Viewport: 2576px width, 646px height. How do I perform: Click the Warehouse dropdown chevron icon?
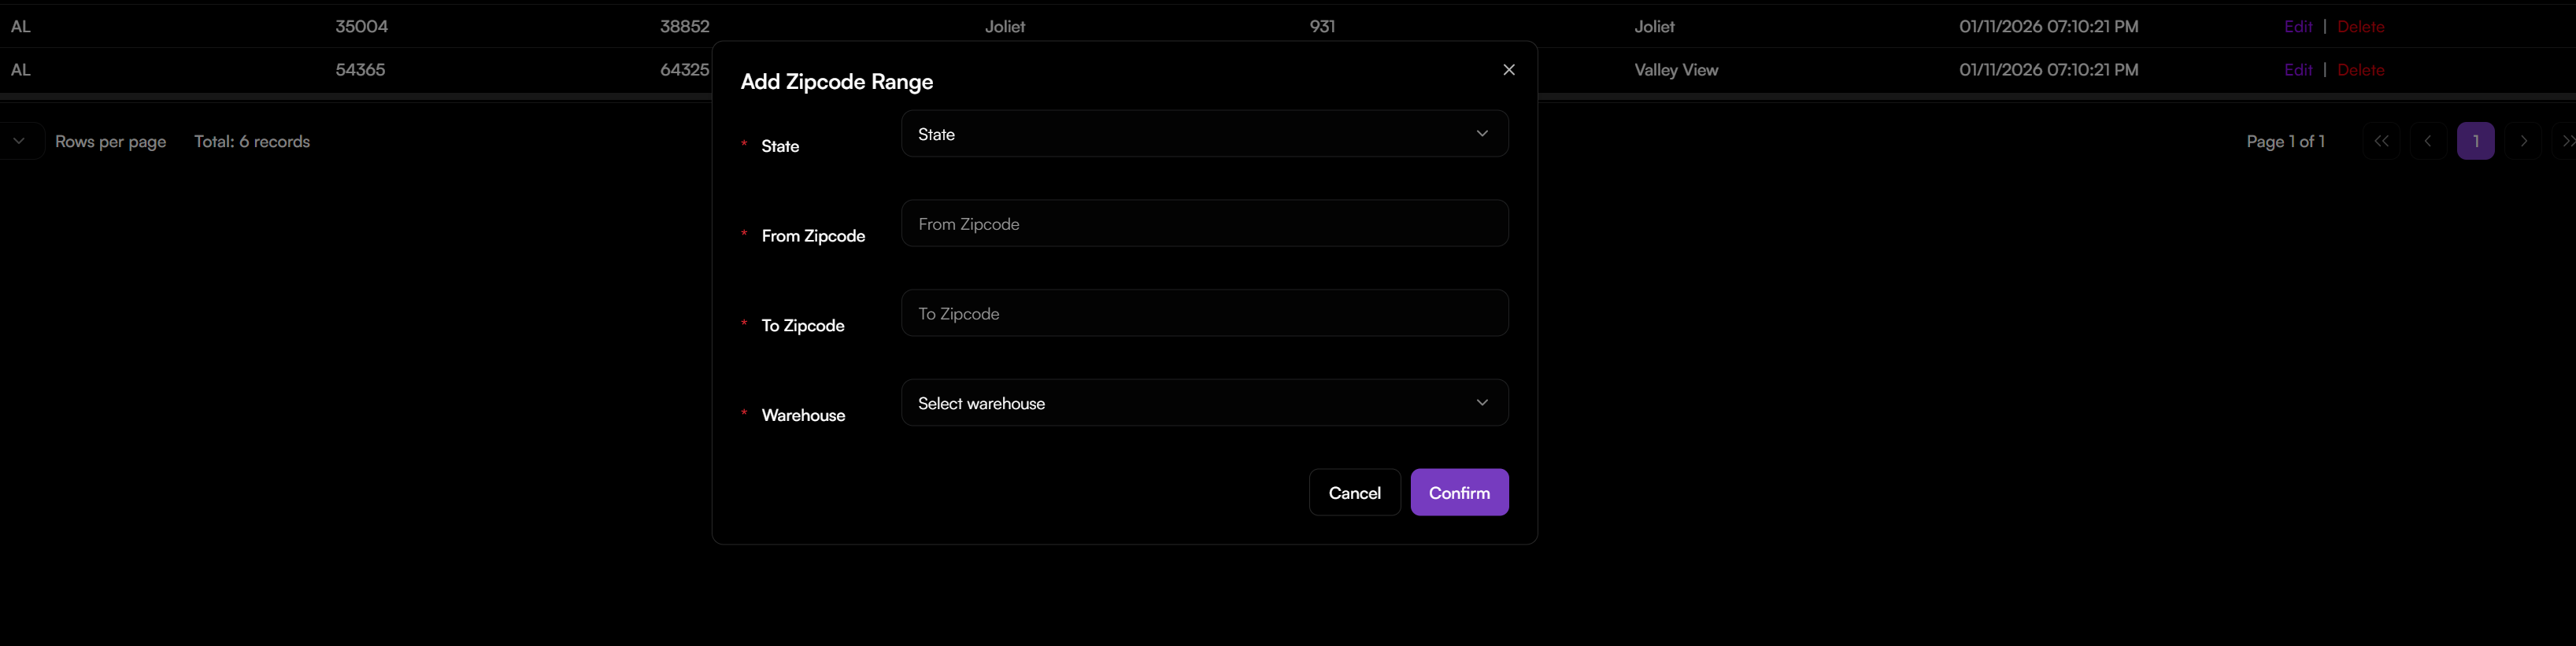point(1482,403)
